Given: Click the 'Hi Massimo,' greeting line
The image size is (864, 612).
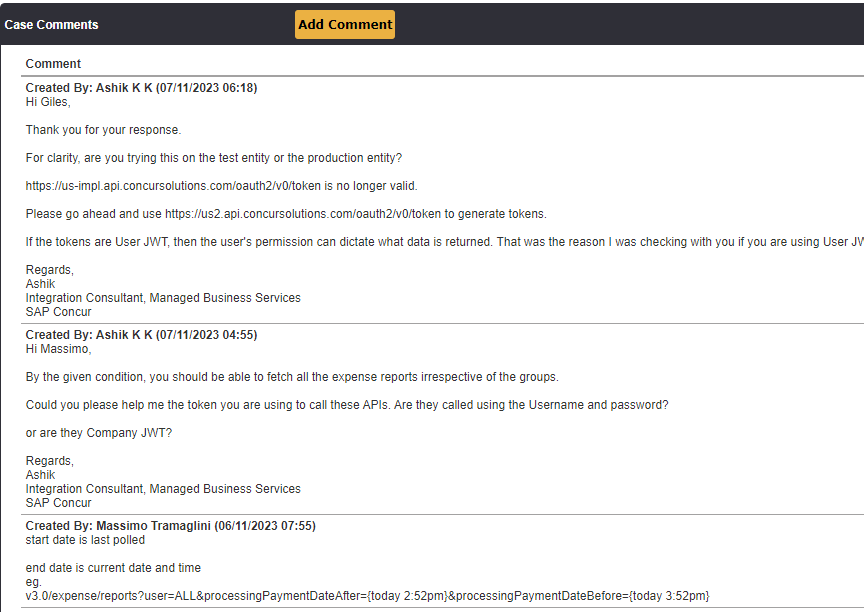Looking at the screenshot, I should point(58,349).
